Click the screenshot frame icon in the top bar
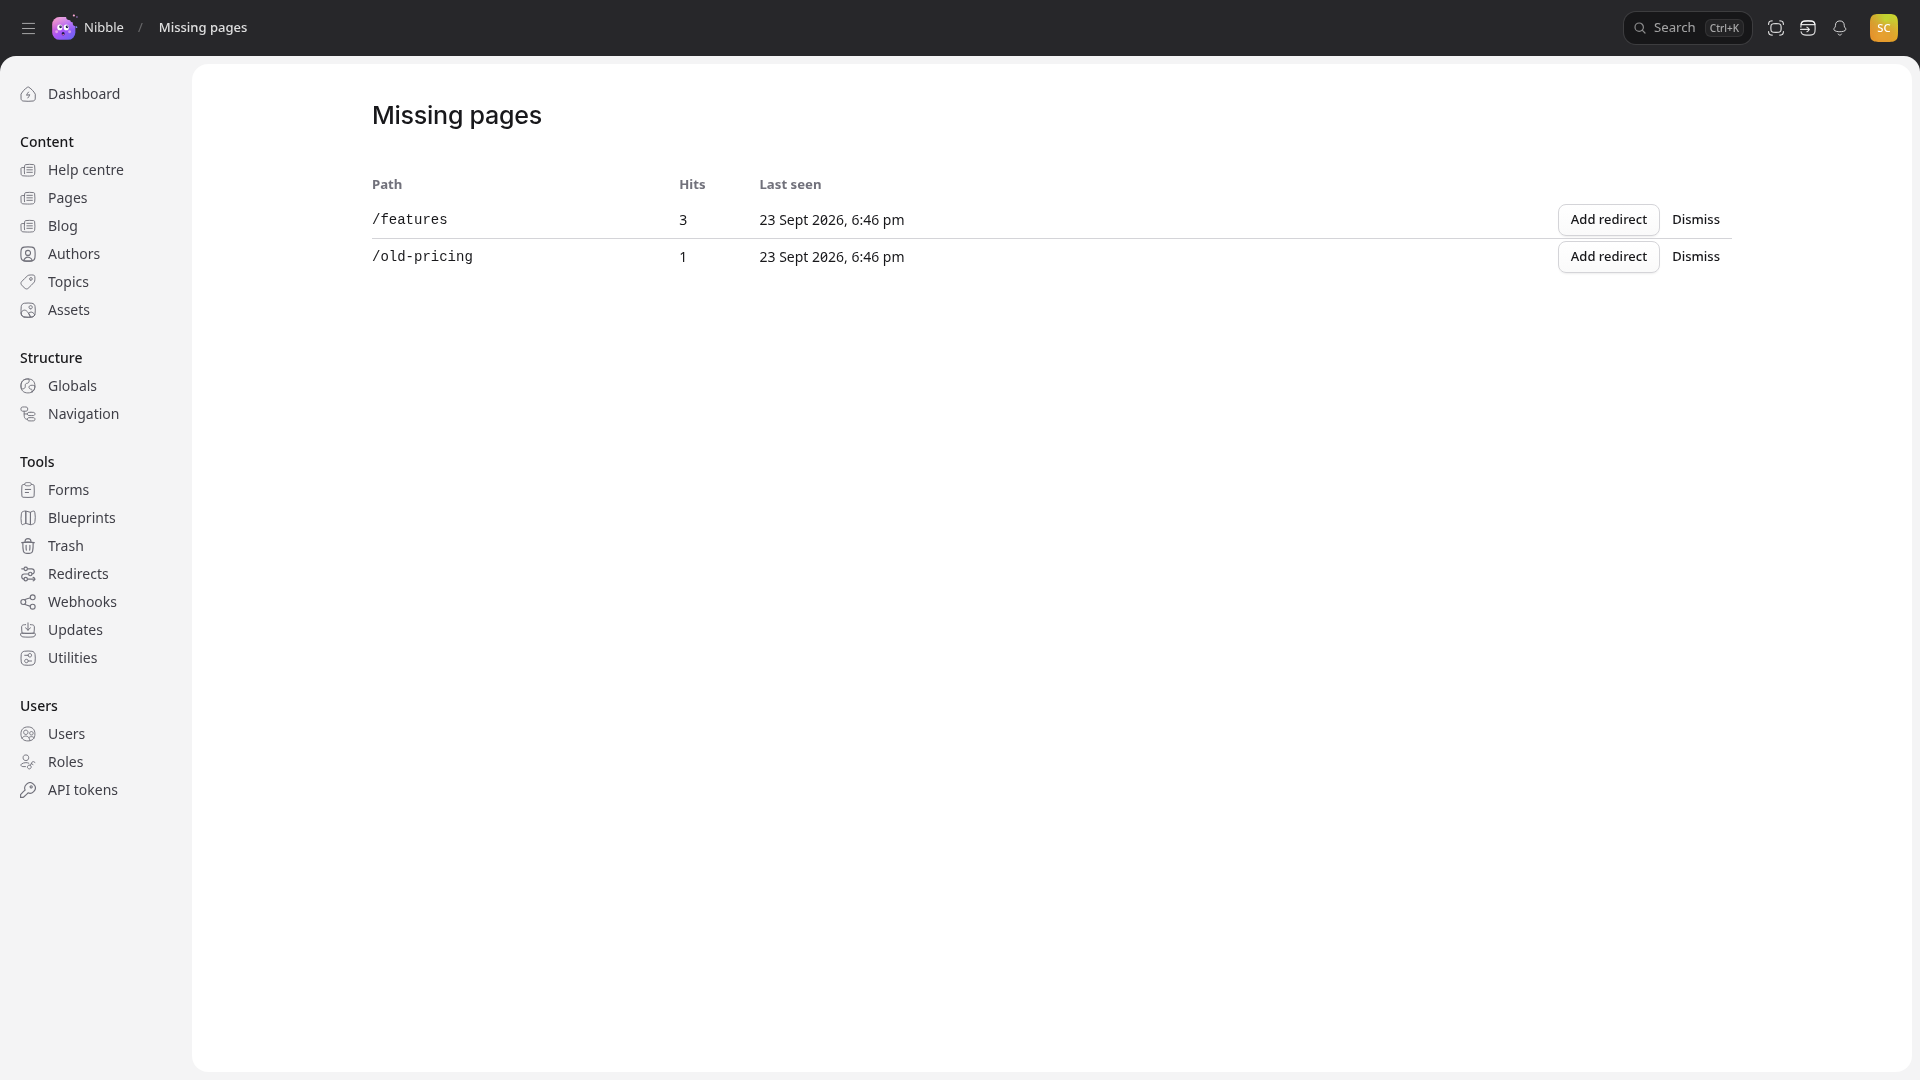Screen dimensions: 1920x1080 (x=1776, y=28)
